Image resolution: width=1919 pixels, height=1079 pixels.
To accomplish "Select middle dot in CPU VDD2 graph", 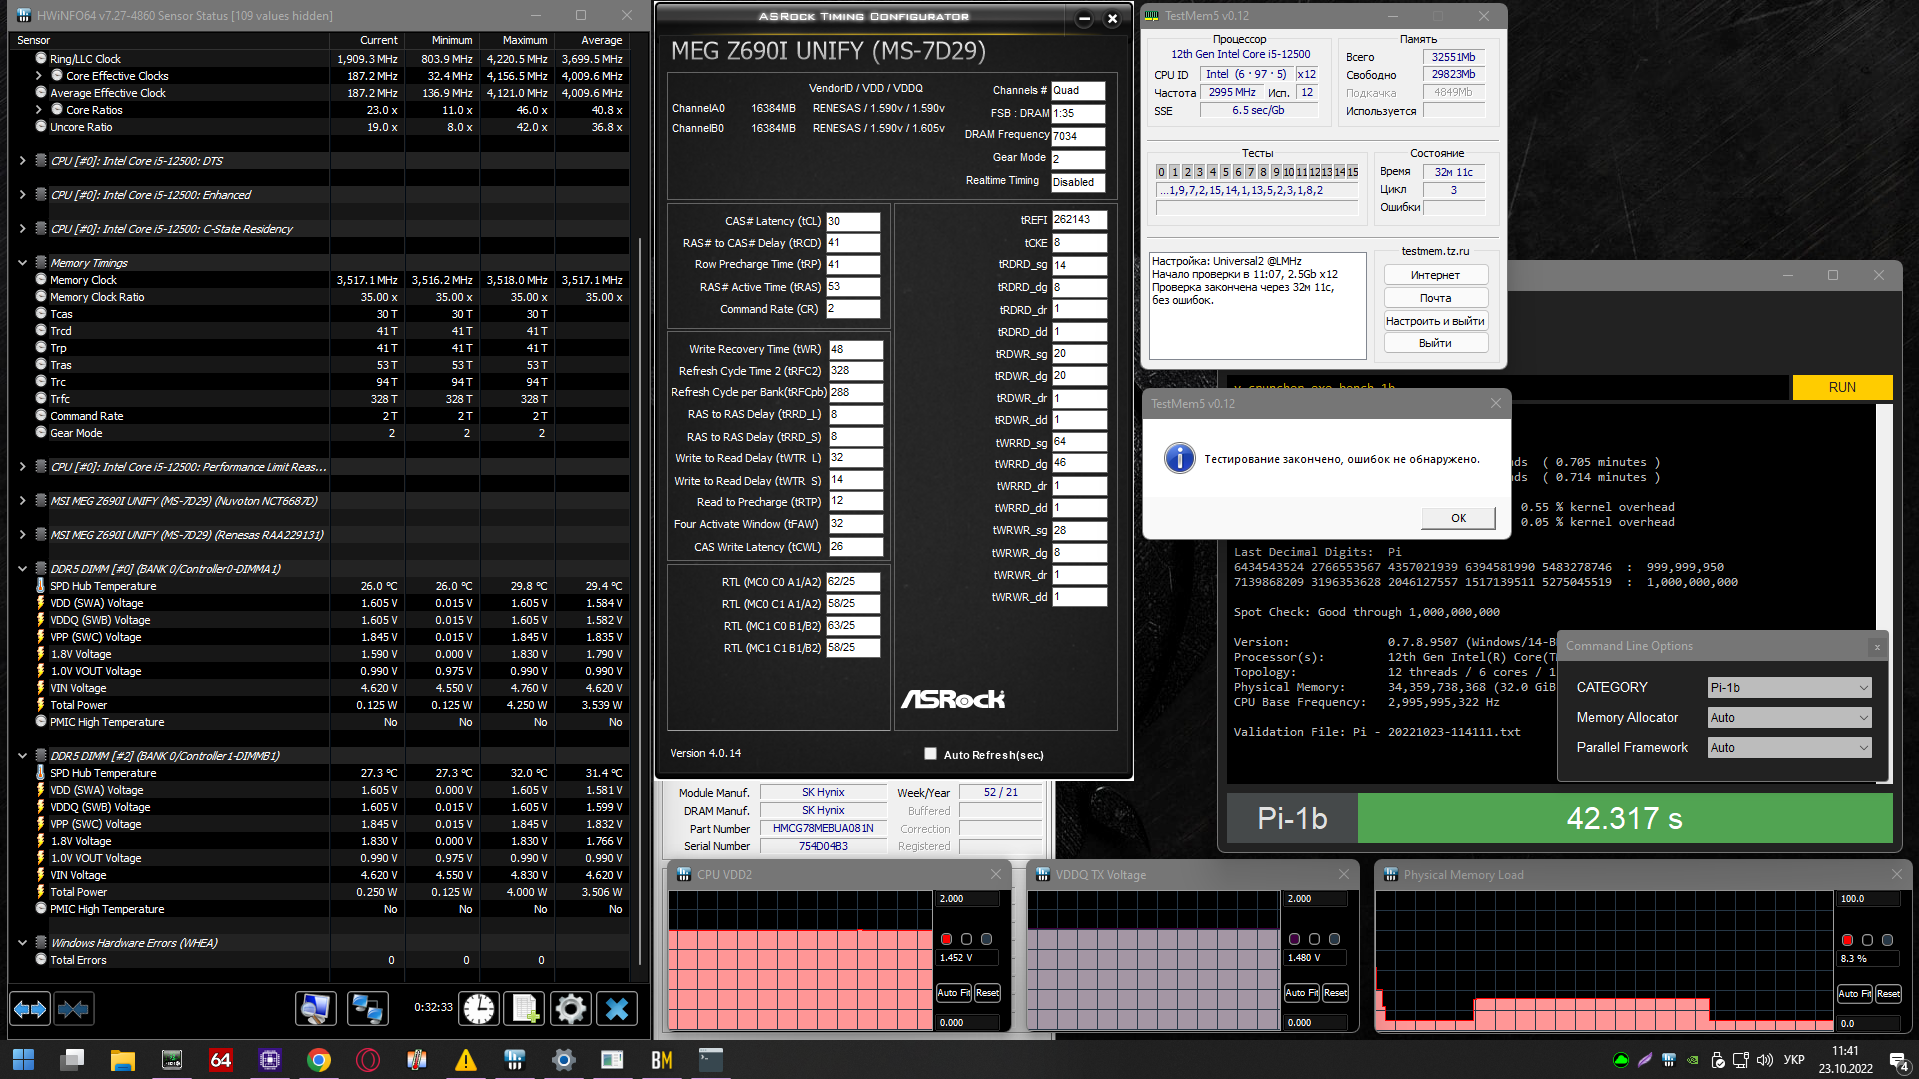I will pos(966,939).
